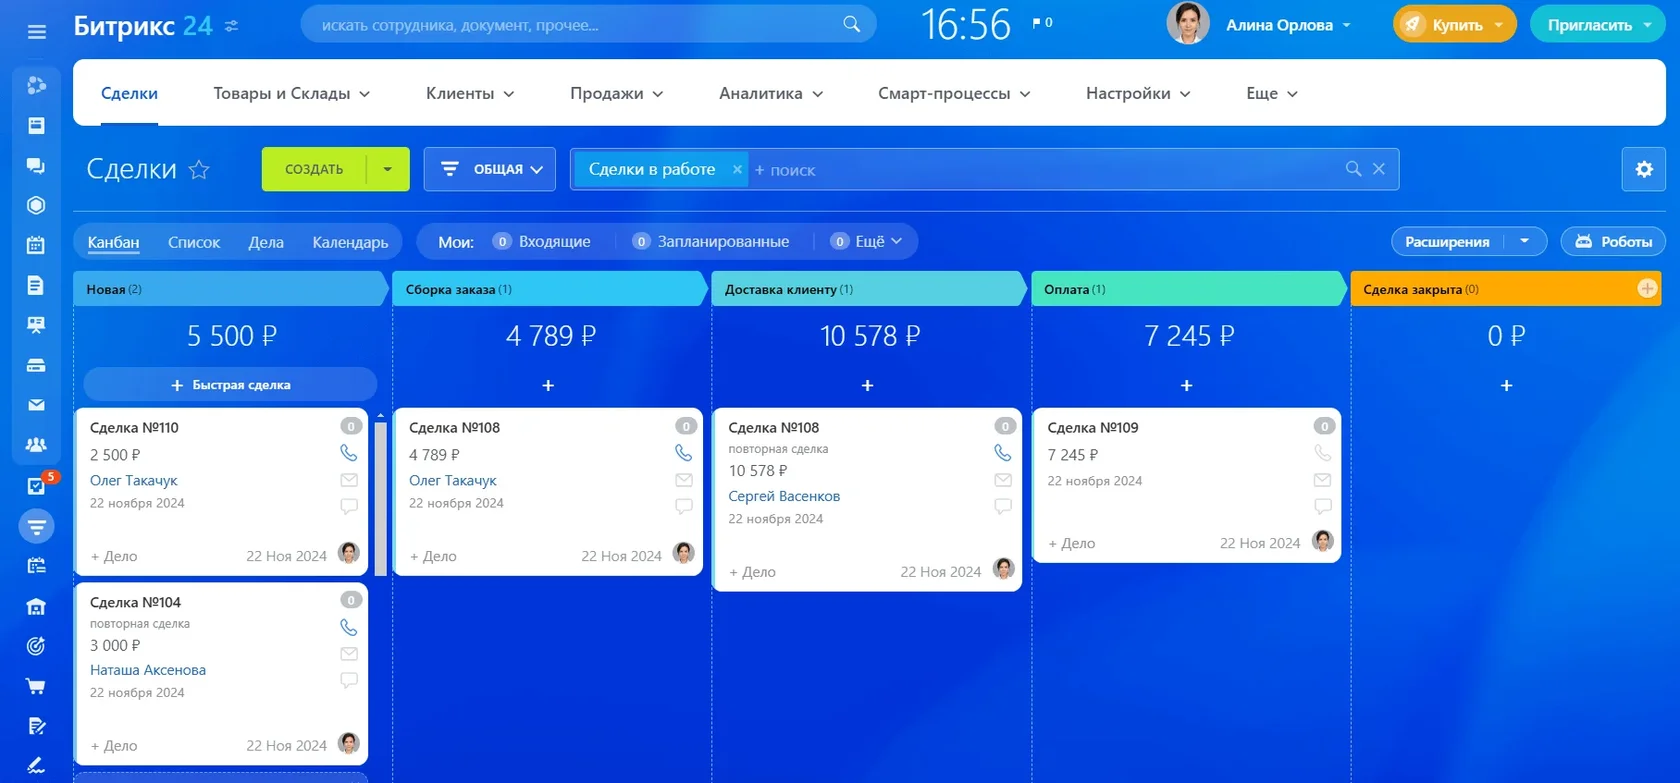Click chat icon on Сделка №109 card

point(1323,506)
